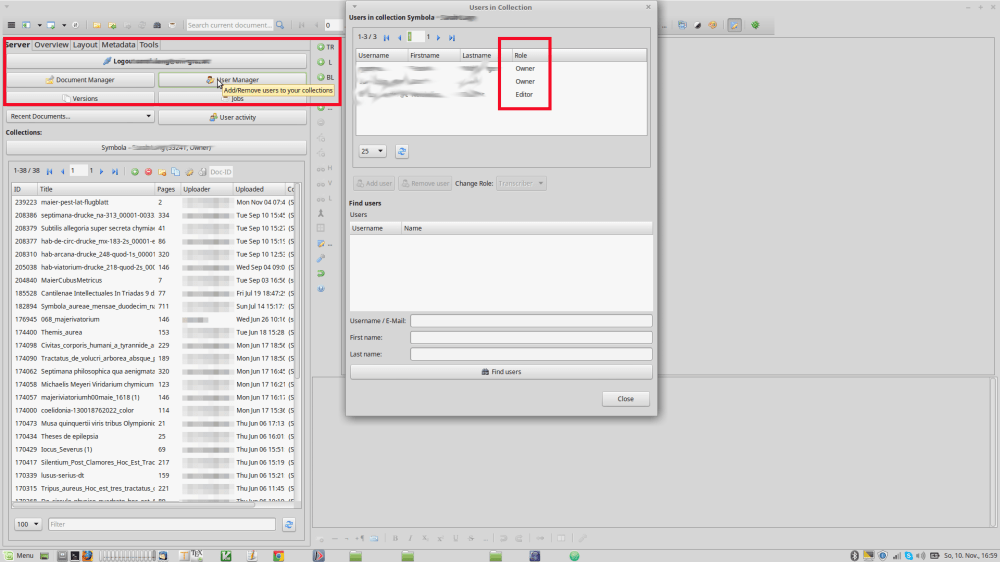Click the palette icon in the top toolbar

coord(713,25)
